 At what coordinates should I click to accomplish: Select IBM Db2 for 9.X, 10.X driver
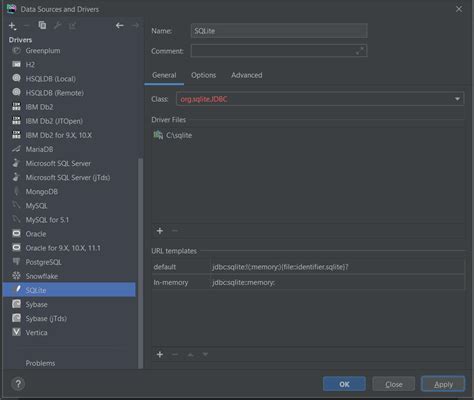point(69,135)
